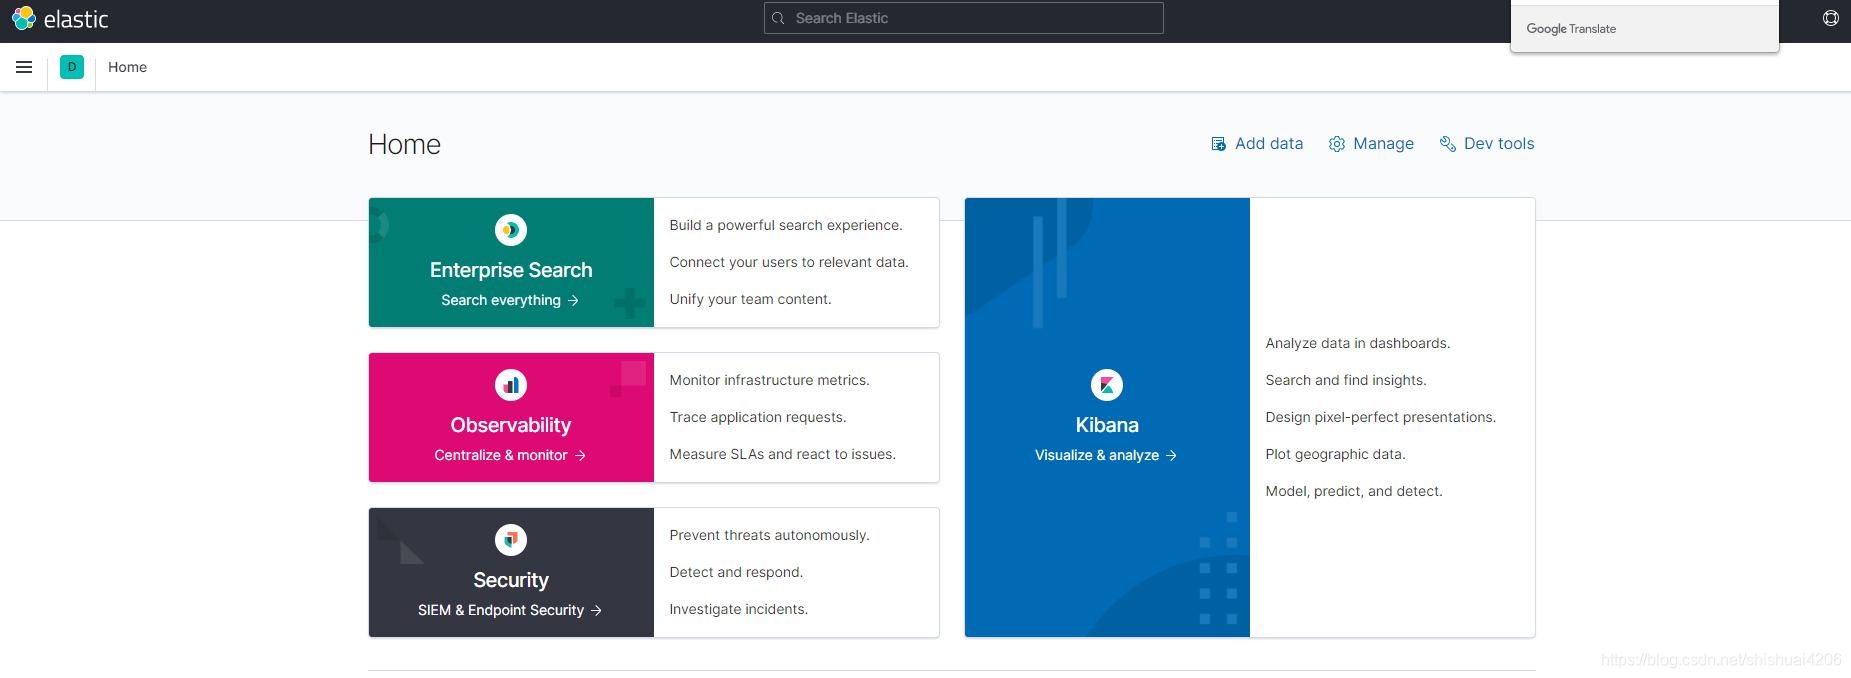Open the D space selector avatar
The image size is (1851, 678).
tap(72, 67)
